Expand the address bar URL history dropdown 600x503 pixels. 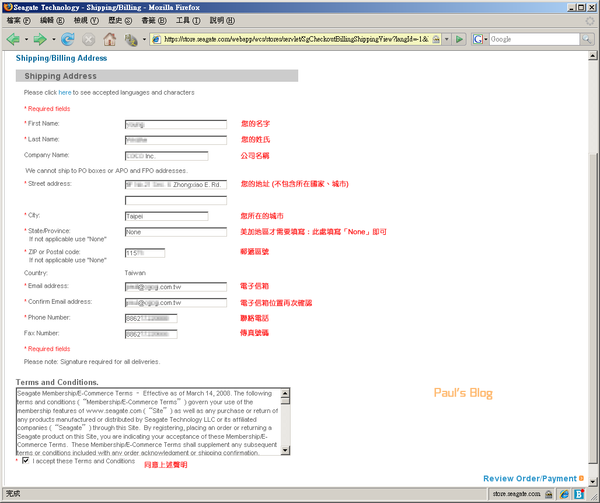pos(447,39)
